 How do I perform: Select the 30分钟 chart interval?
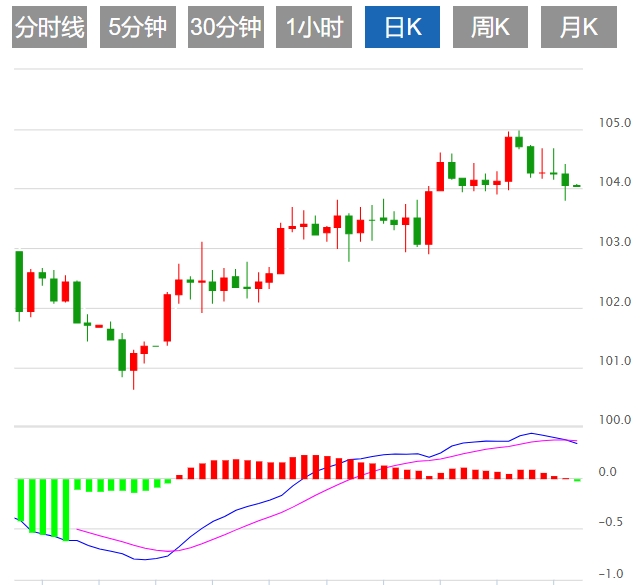[226, 27]
